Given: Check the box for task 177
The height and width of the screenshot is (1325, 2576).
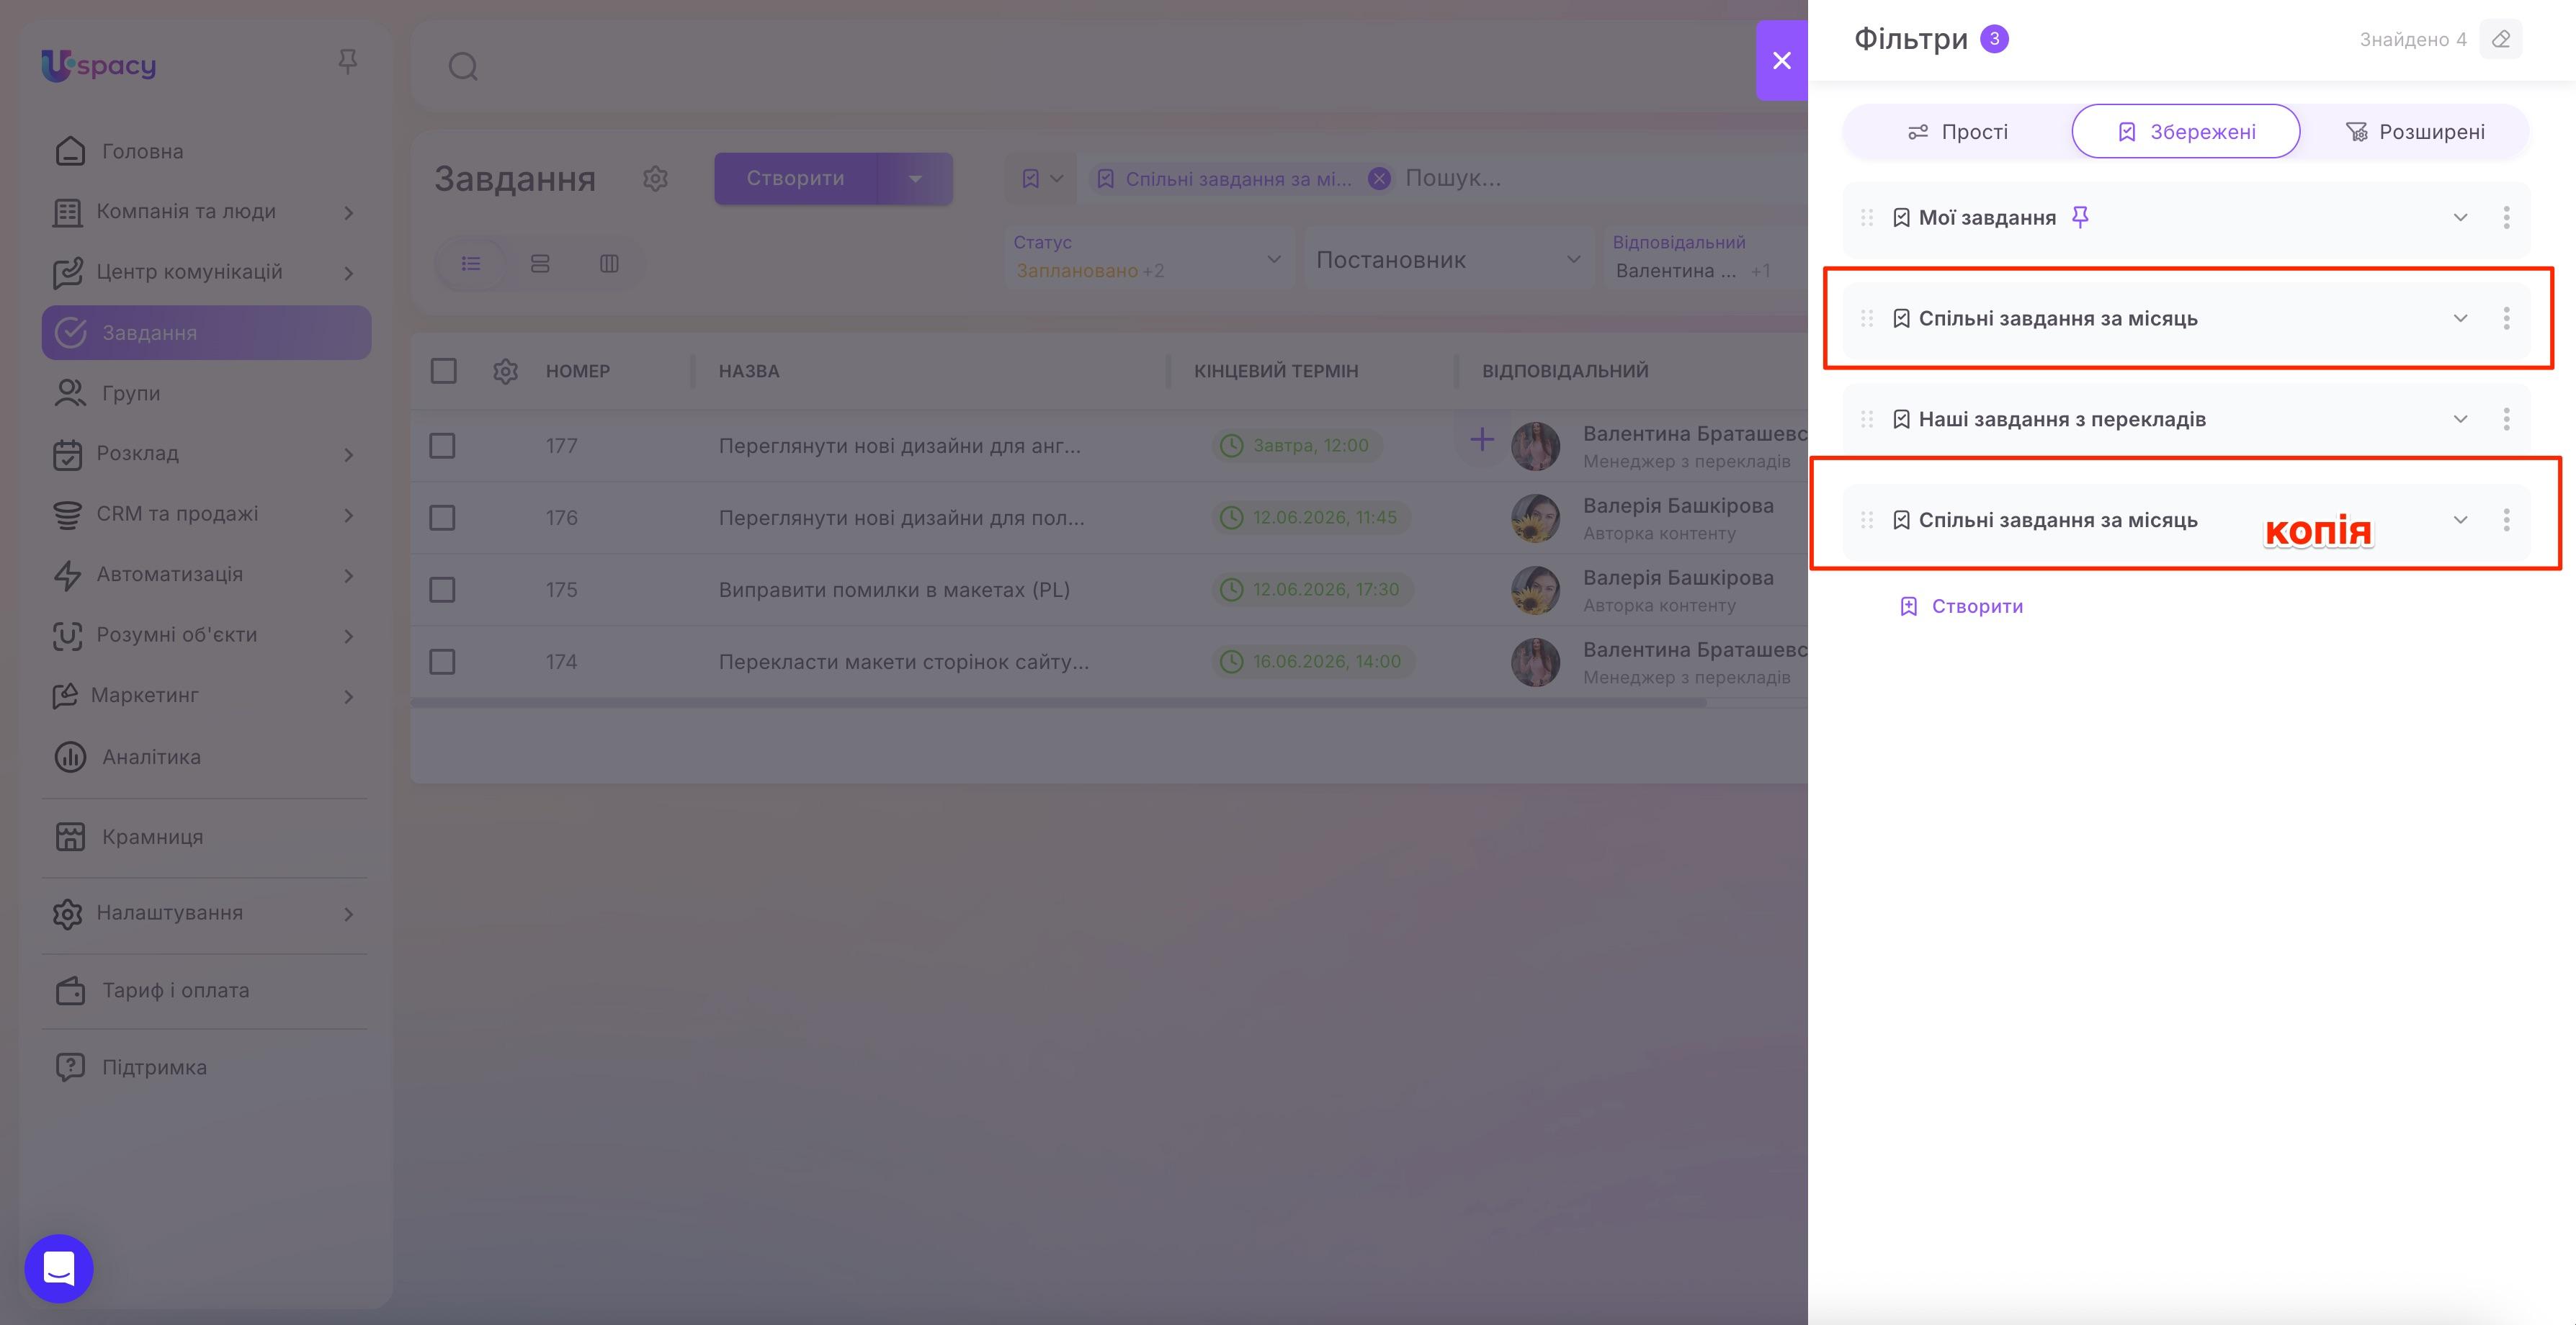Looking at the screenshot, I should [442, 446].
